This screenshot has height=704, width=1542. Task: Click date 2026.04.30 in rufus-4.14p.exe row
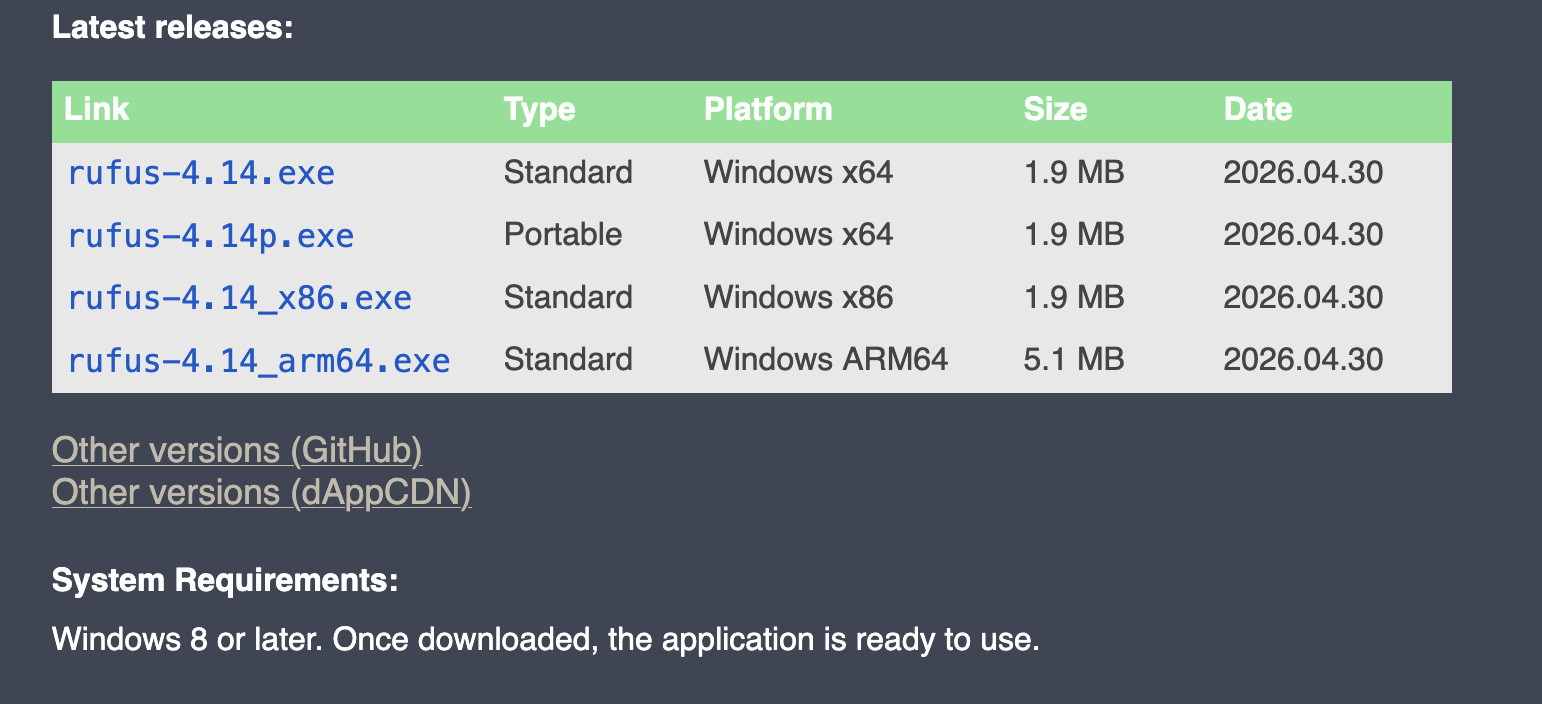coord(1304,235)
